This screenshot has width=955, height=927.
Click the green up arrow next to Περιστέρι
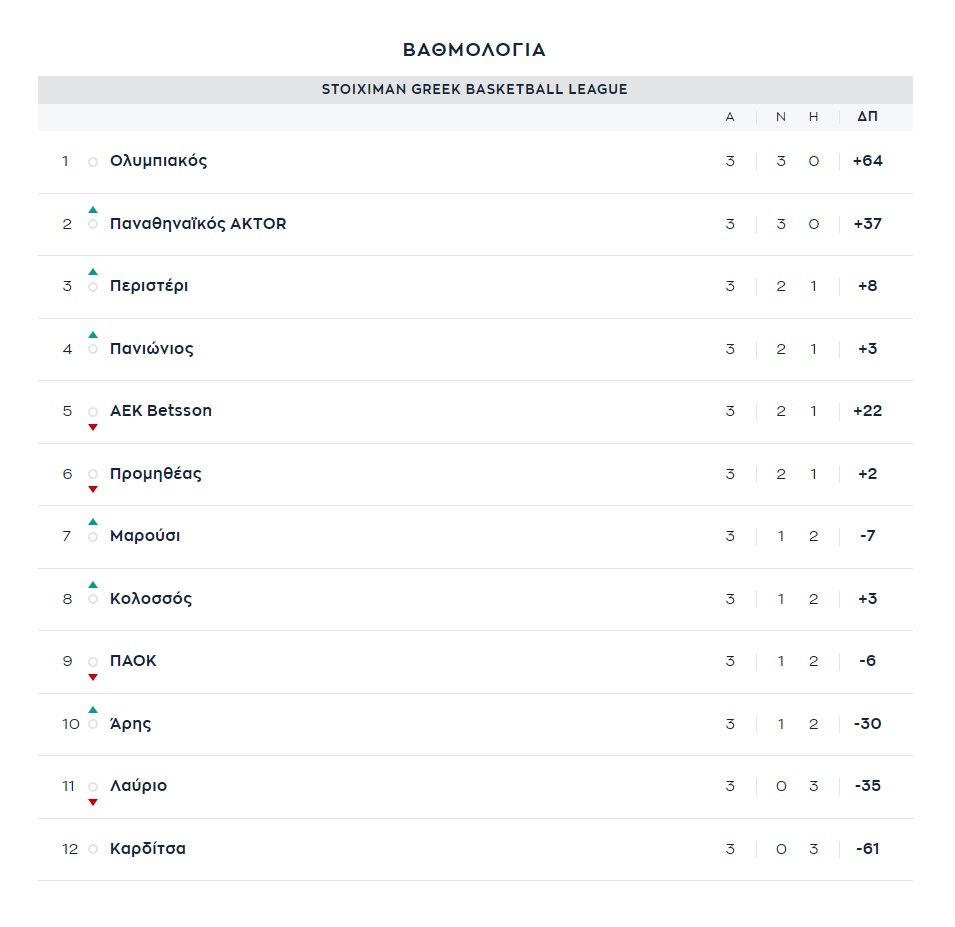[93, 272]
